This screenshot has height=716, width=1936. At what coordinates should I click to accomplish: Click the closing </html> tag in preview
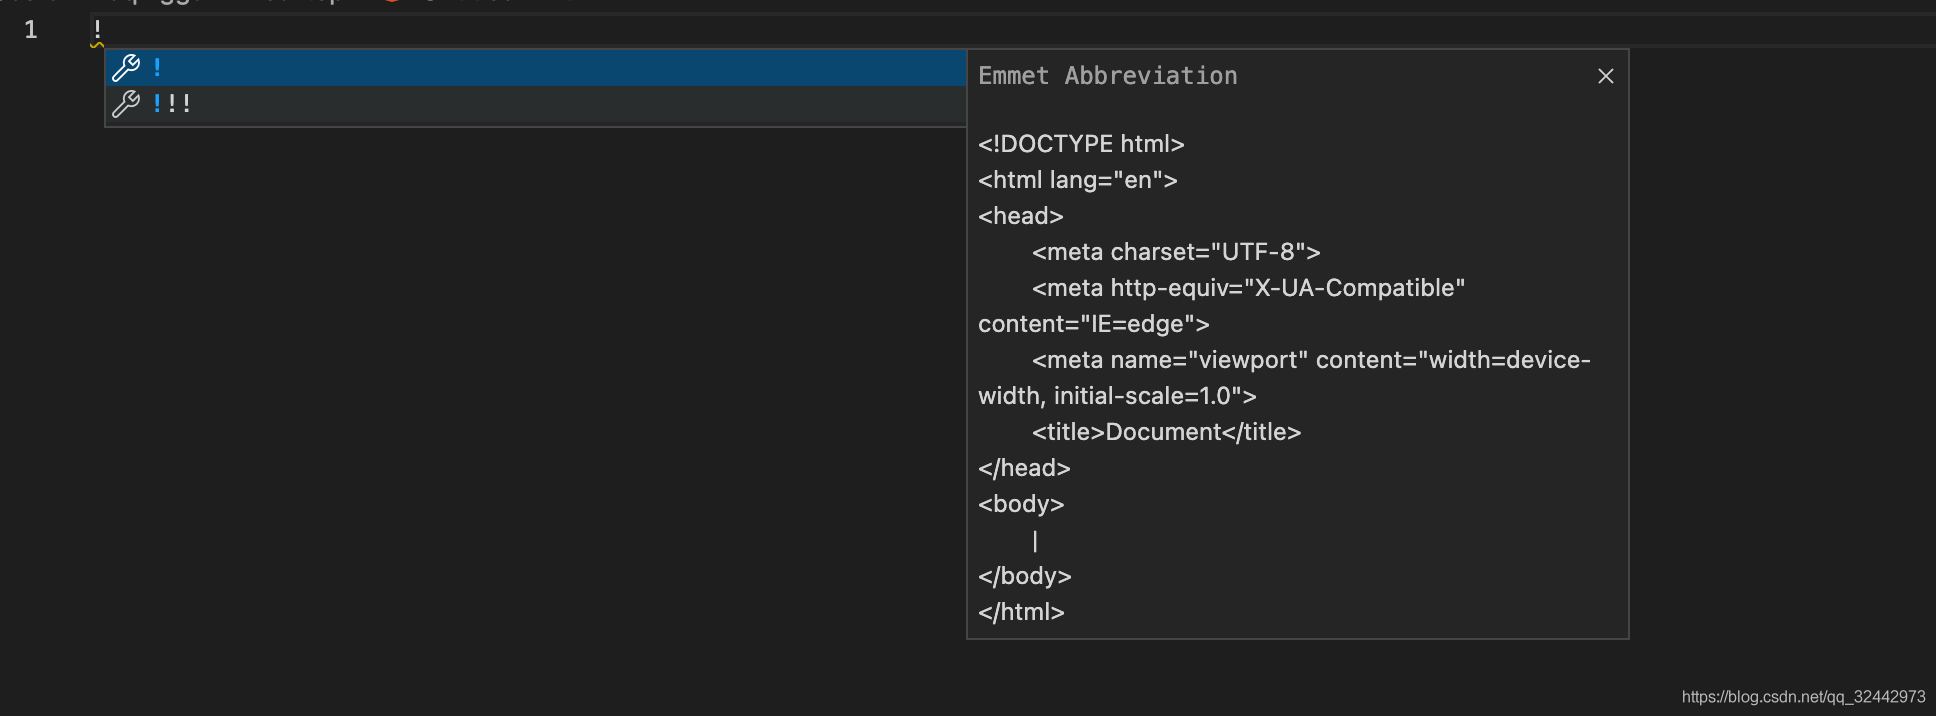[1021, 612]
